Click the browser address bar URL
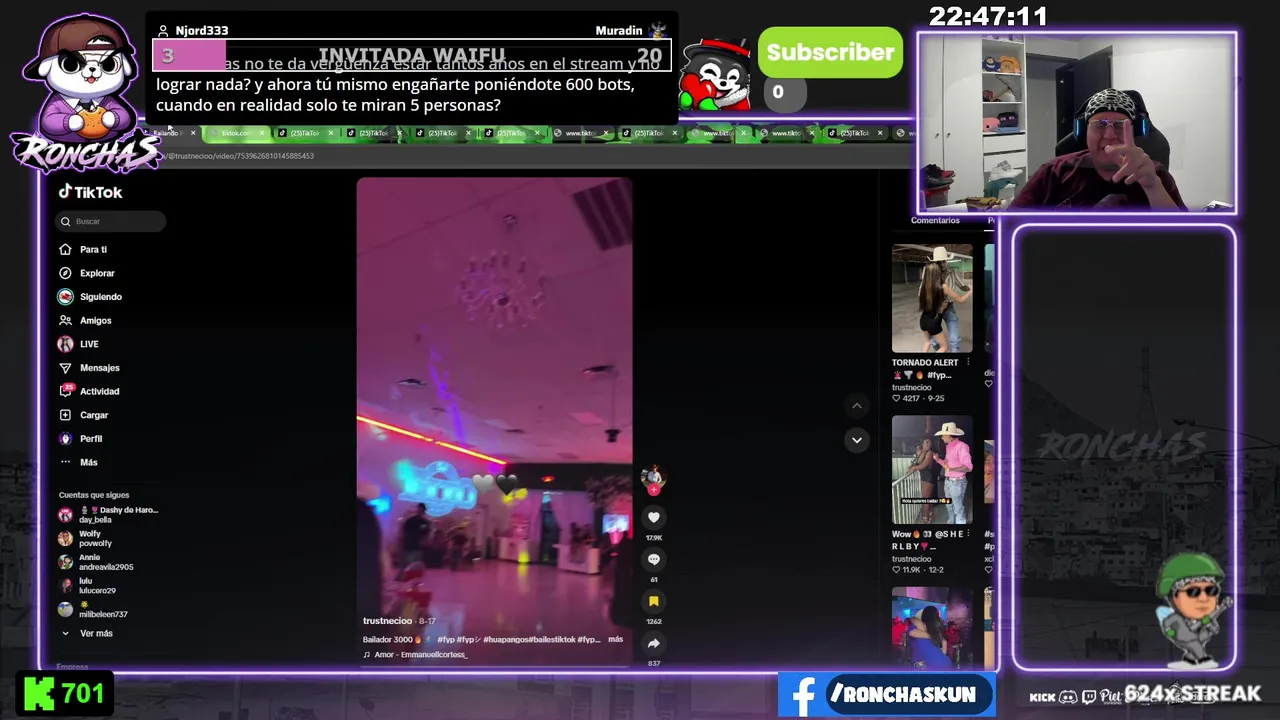The width and height of the screenshot is (1280, 720). [x=240, y=156]
